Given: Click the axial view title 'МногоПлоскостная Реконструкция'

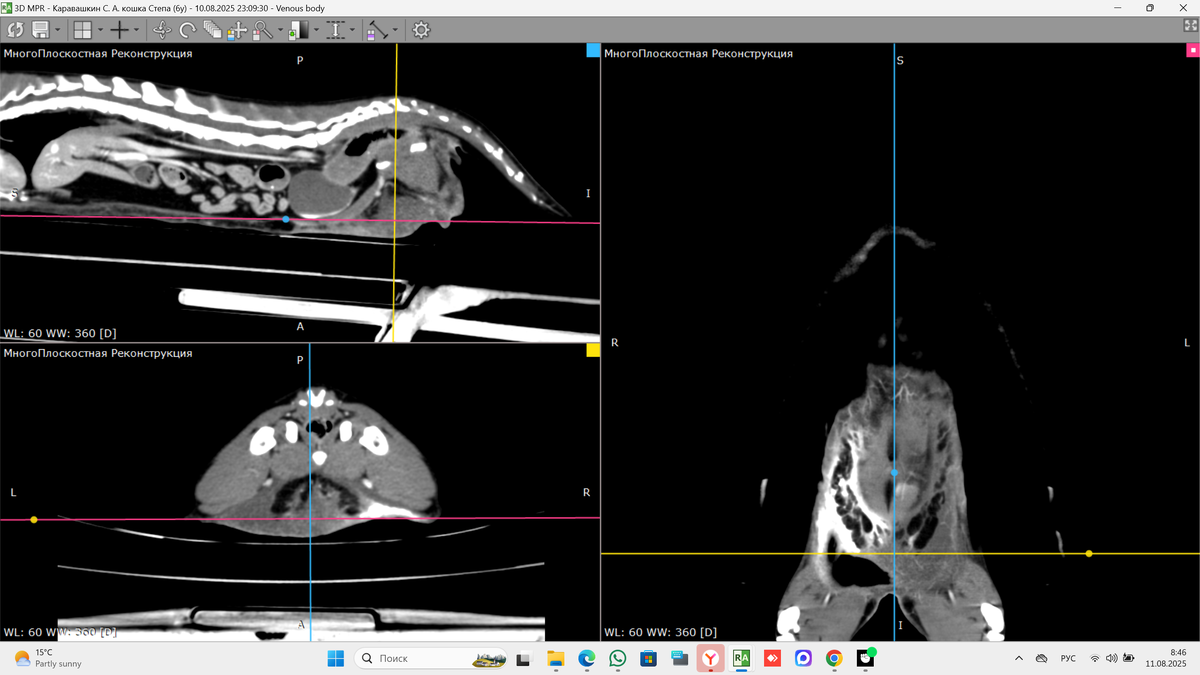Looking at the screenshot, I should (98, 353).
